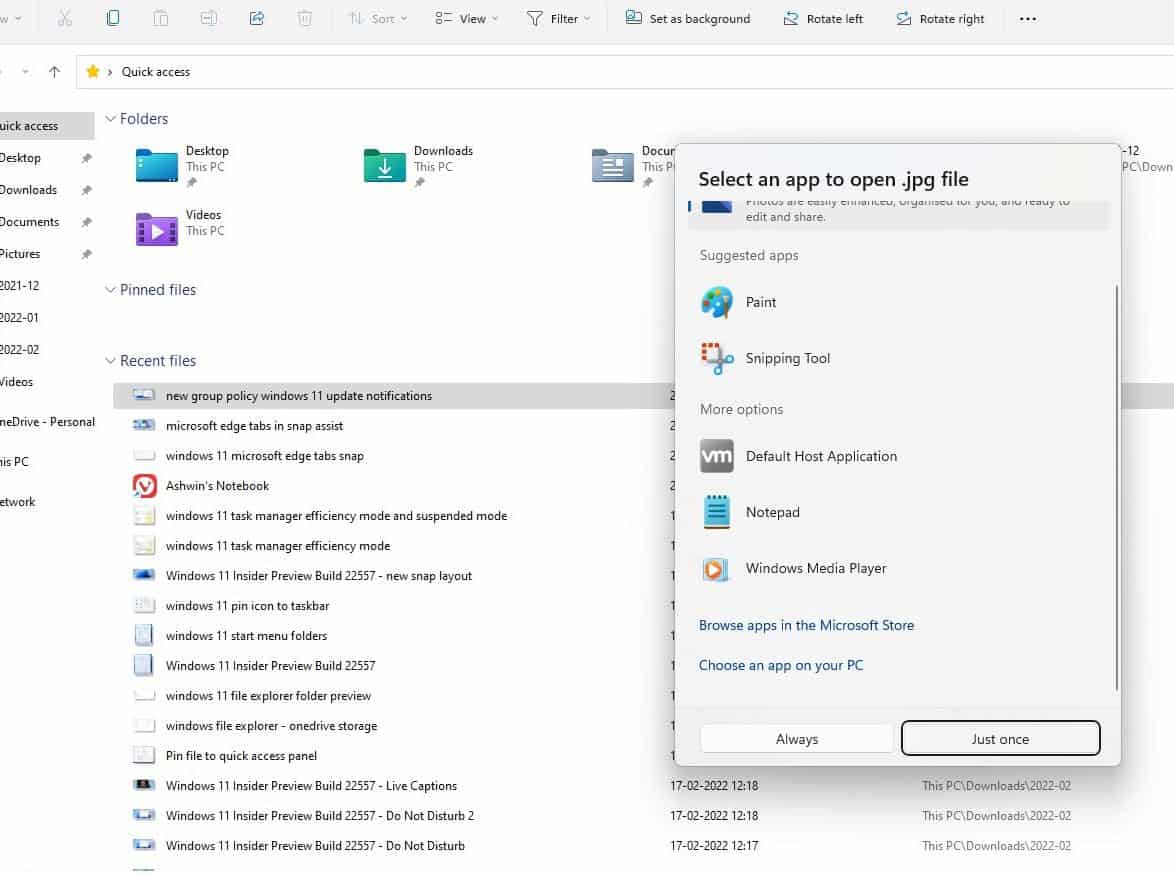Open the Videos folder icon

coord(156,229)
